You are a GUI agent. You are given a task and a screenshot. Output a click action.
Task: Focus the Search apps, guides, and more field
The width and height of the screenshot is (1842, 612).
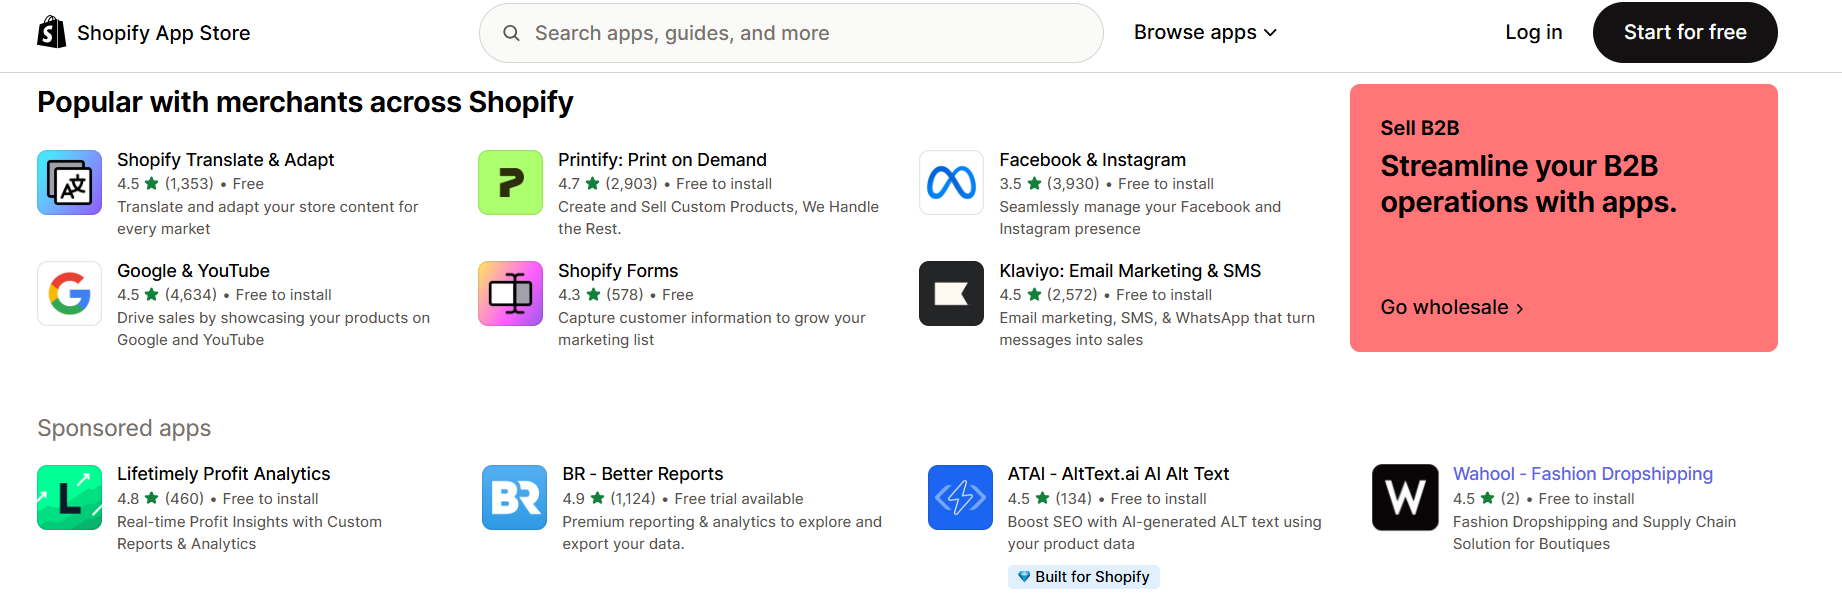pyautogui.click(x=791, y=33)
